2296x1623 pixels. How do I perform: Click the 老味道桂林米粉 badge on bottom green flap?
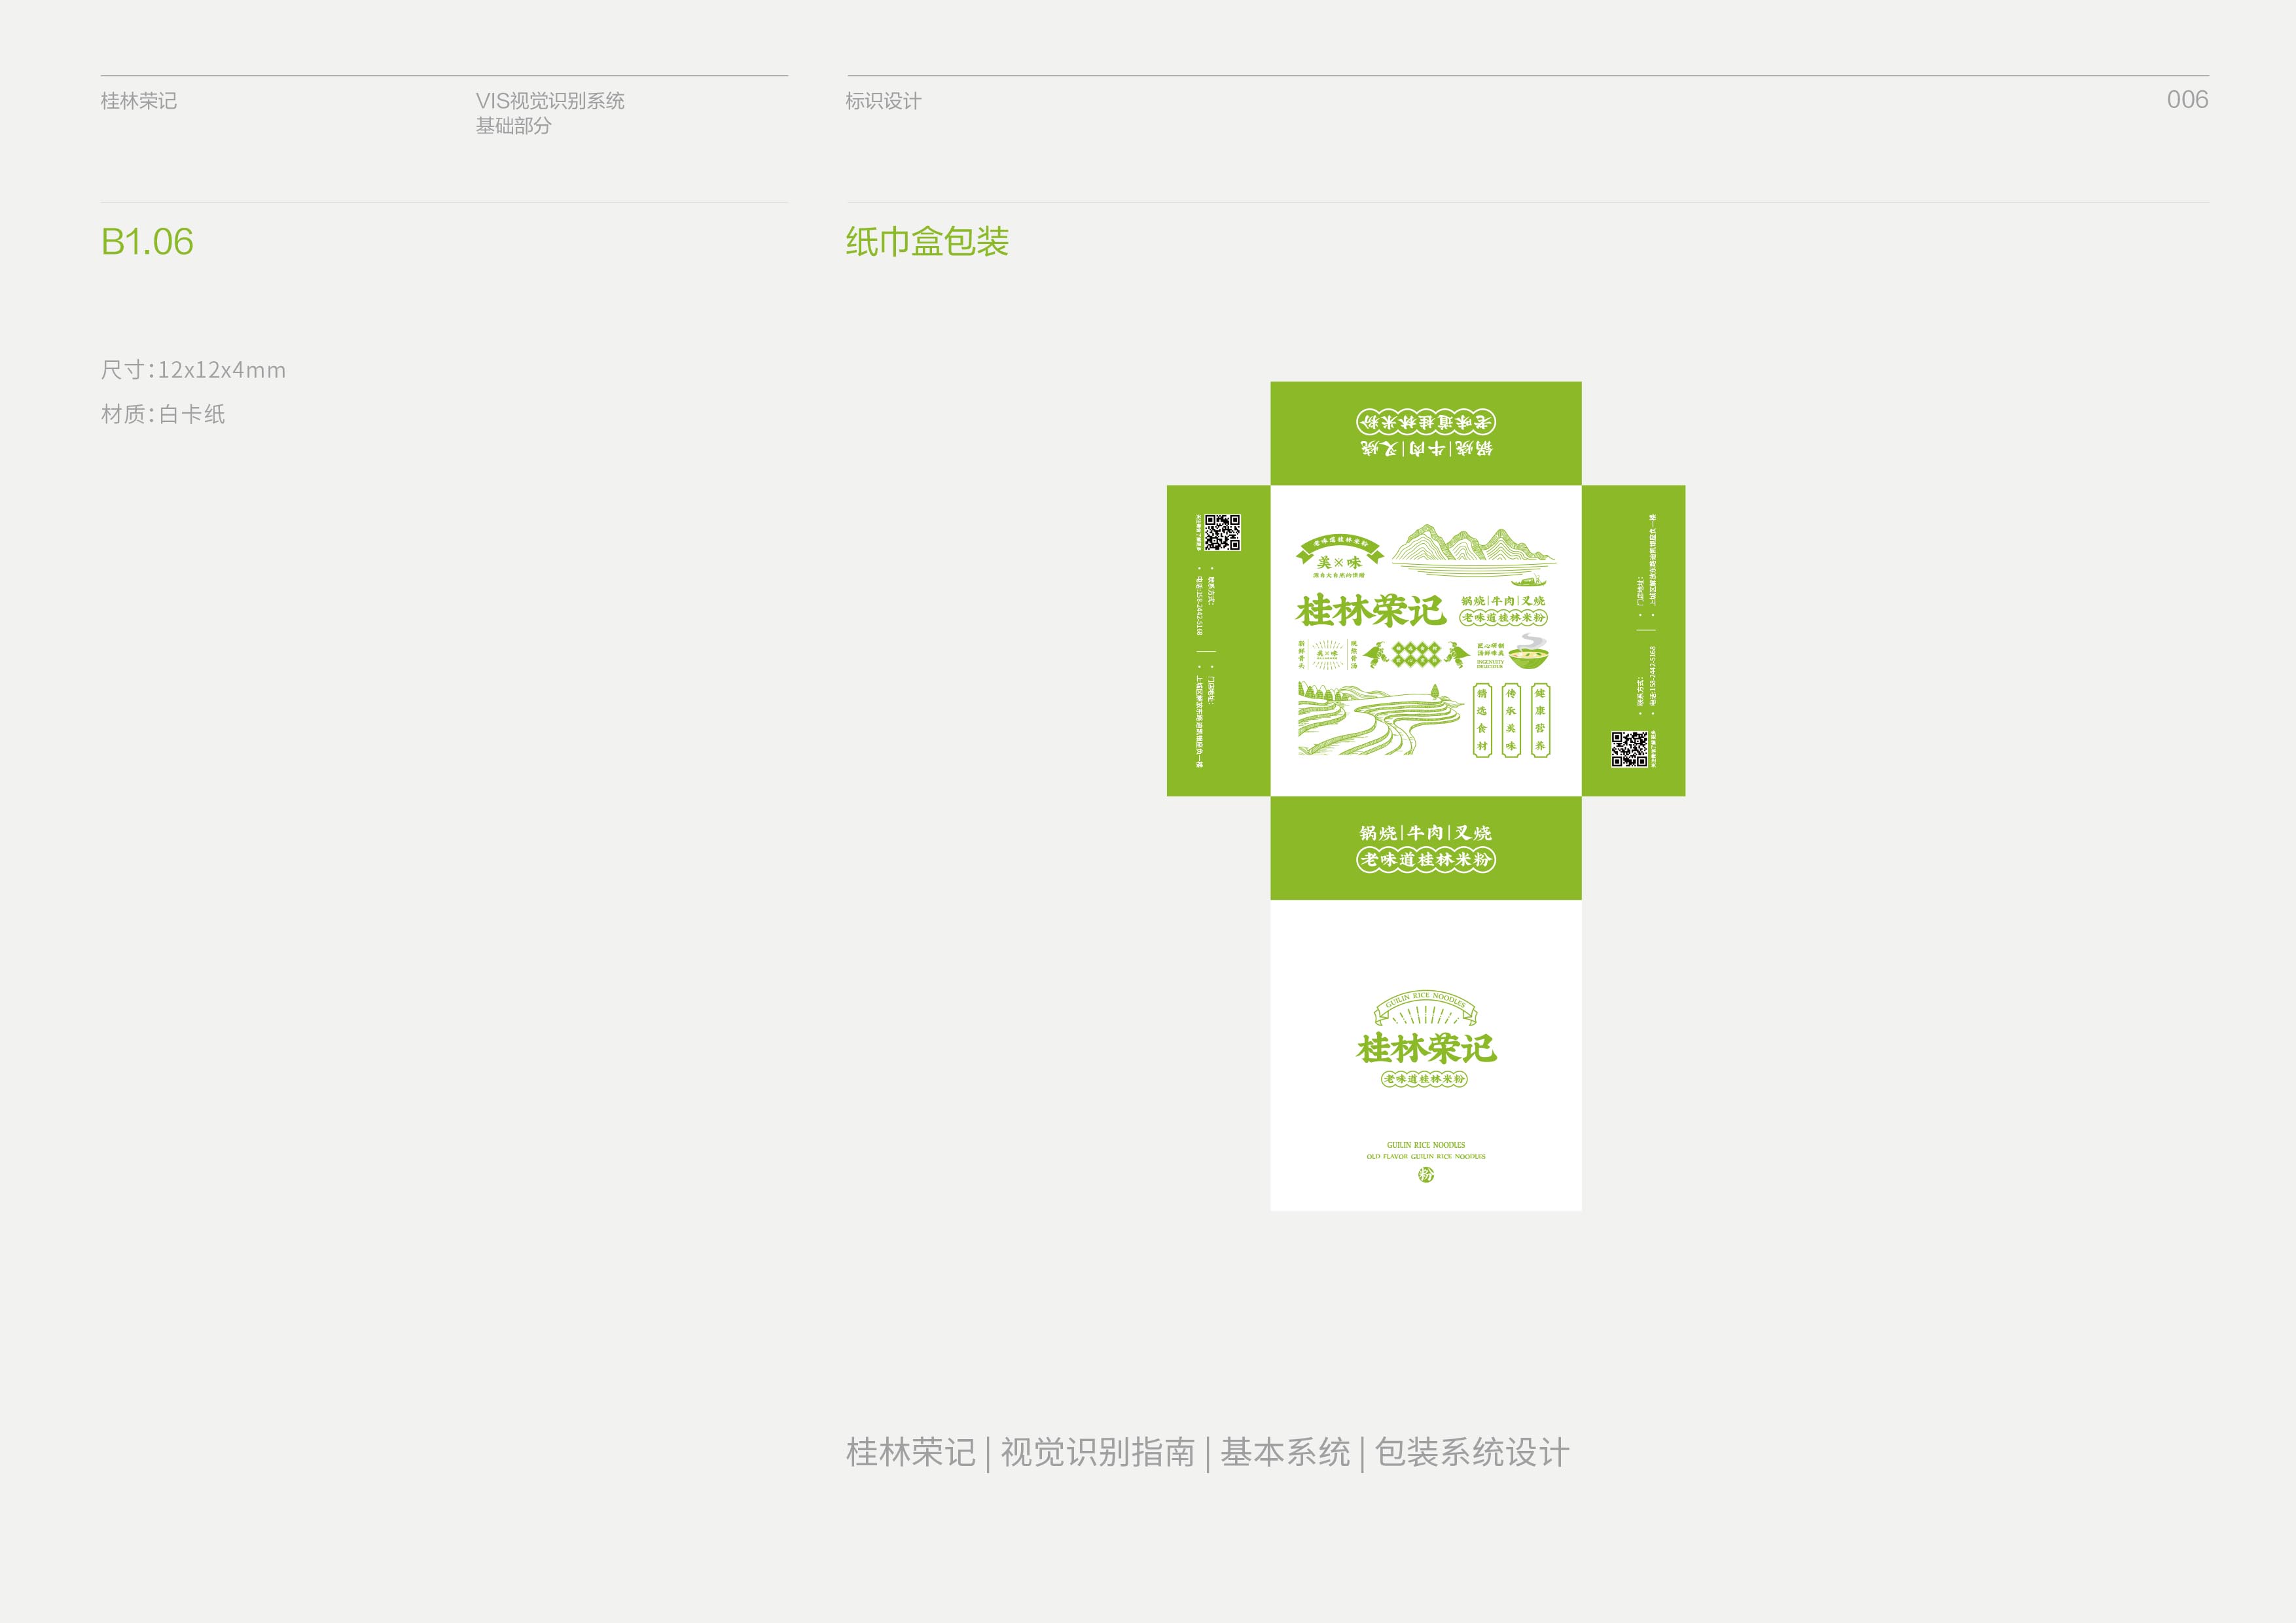point(1426,860)
